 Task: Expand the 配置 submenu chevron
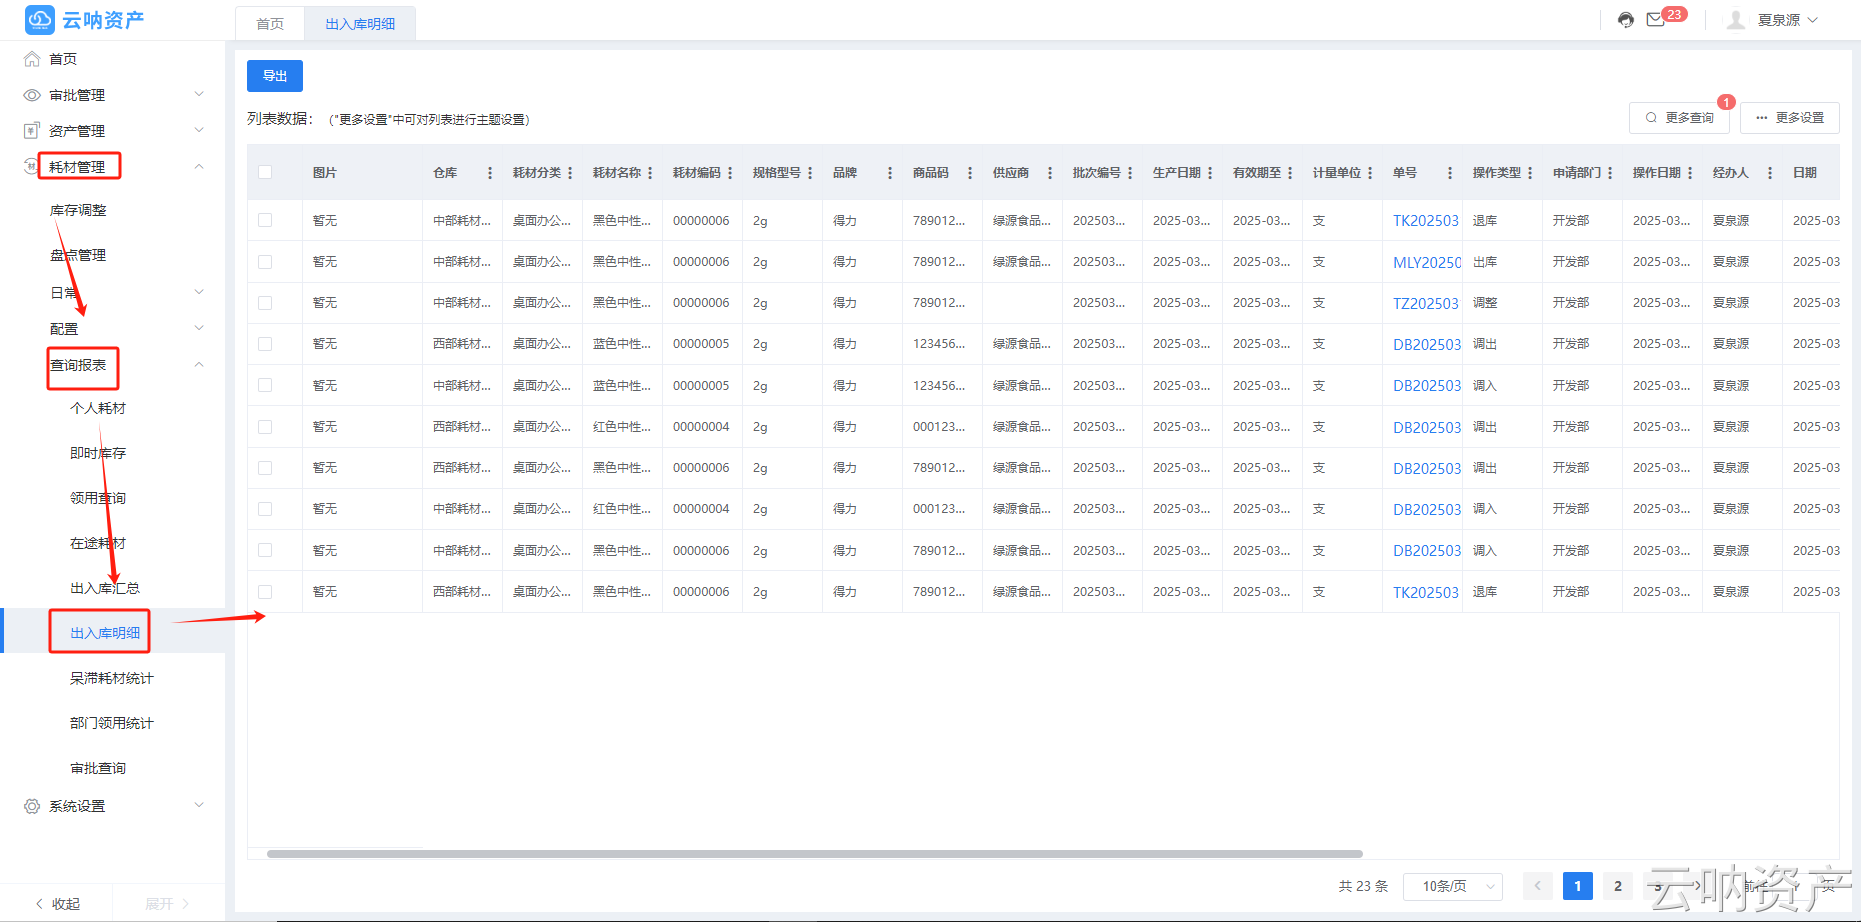pyautogui.click(x=199, y=328)
